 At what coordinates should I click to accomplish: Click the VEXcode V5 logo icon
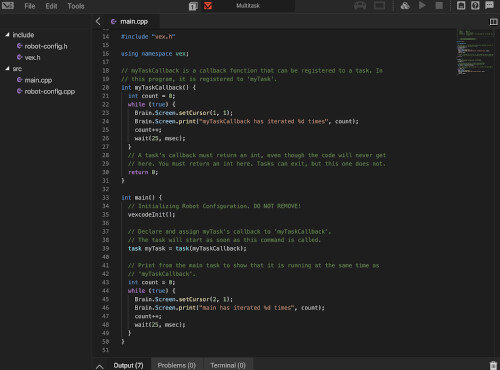(x=8, y=5)
